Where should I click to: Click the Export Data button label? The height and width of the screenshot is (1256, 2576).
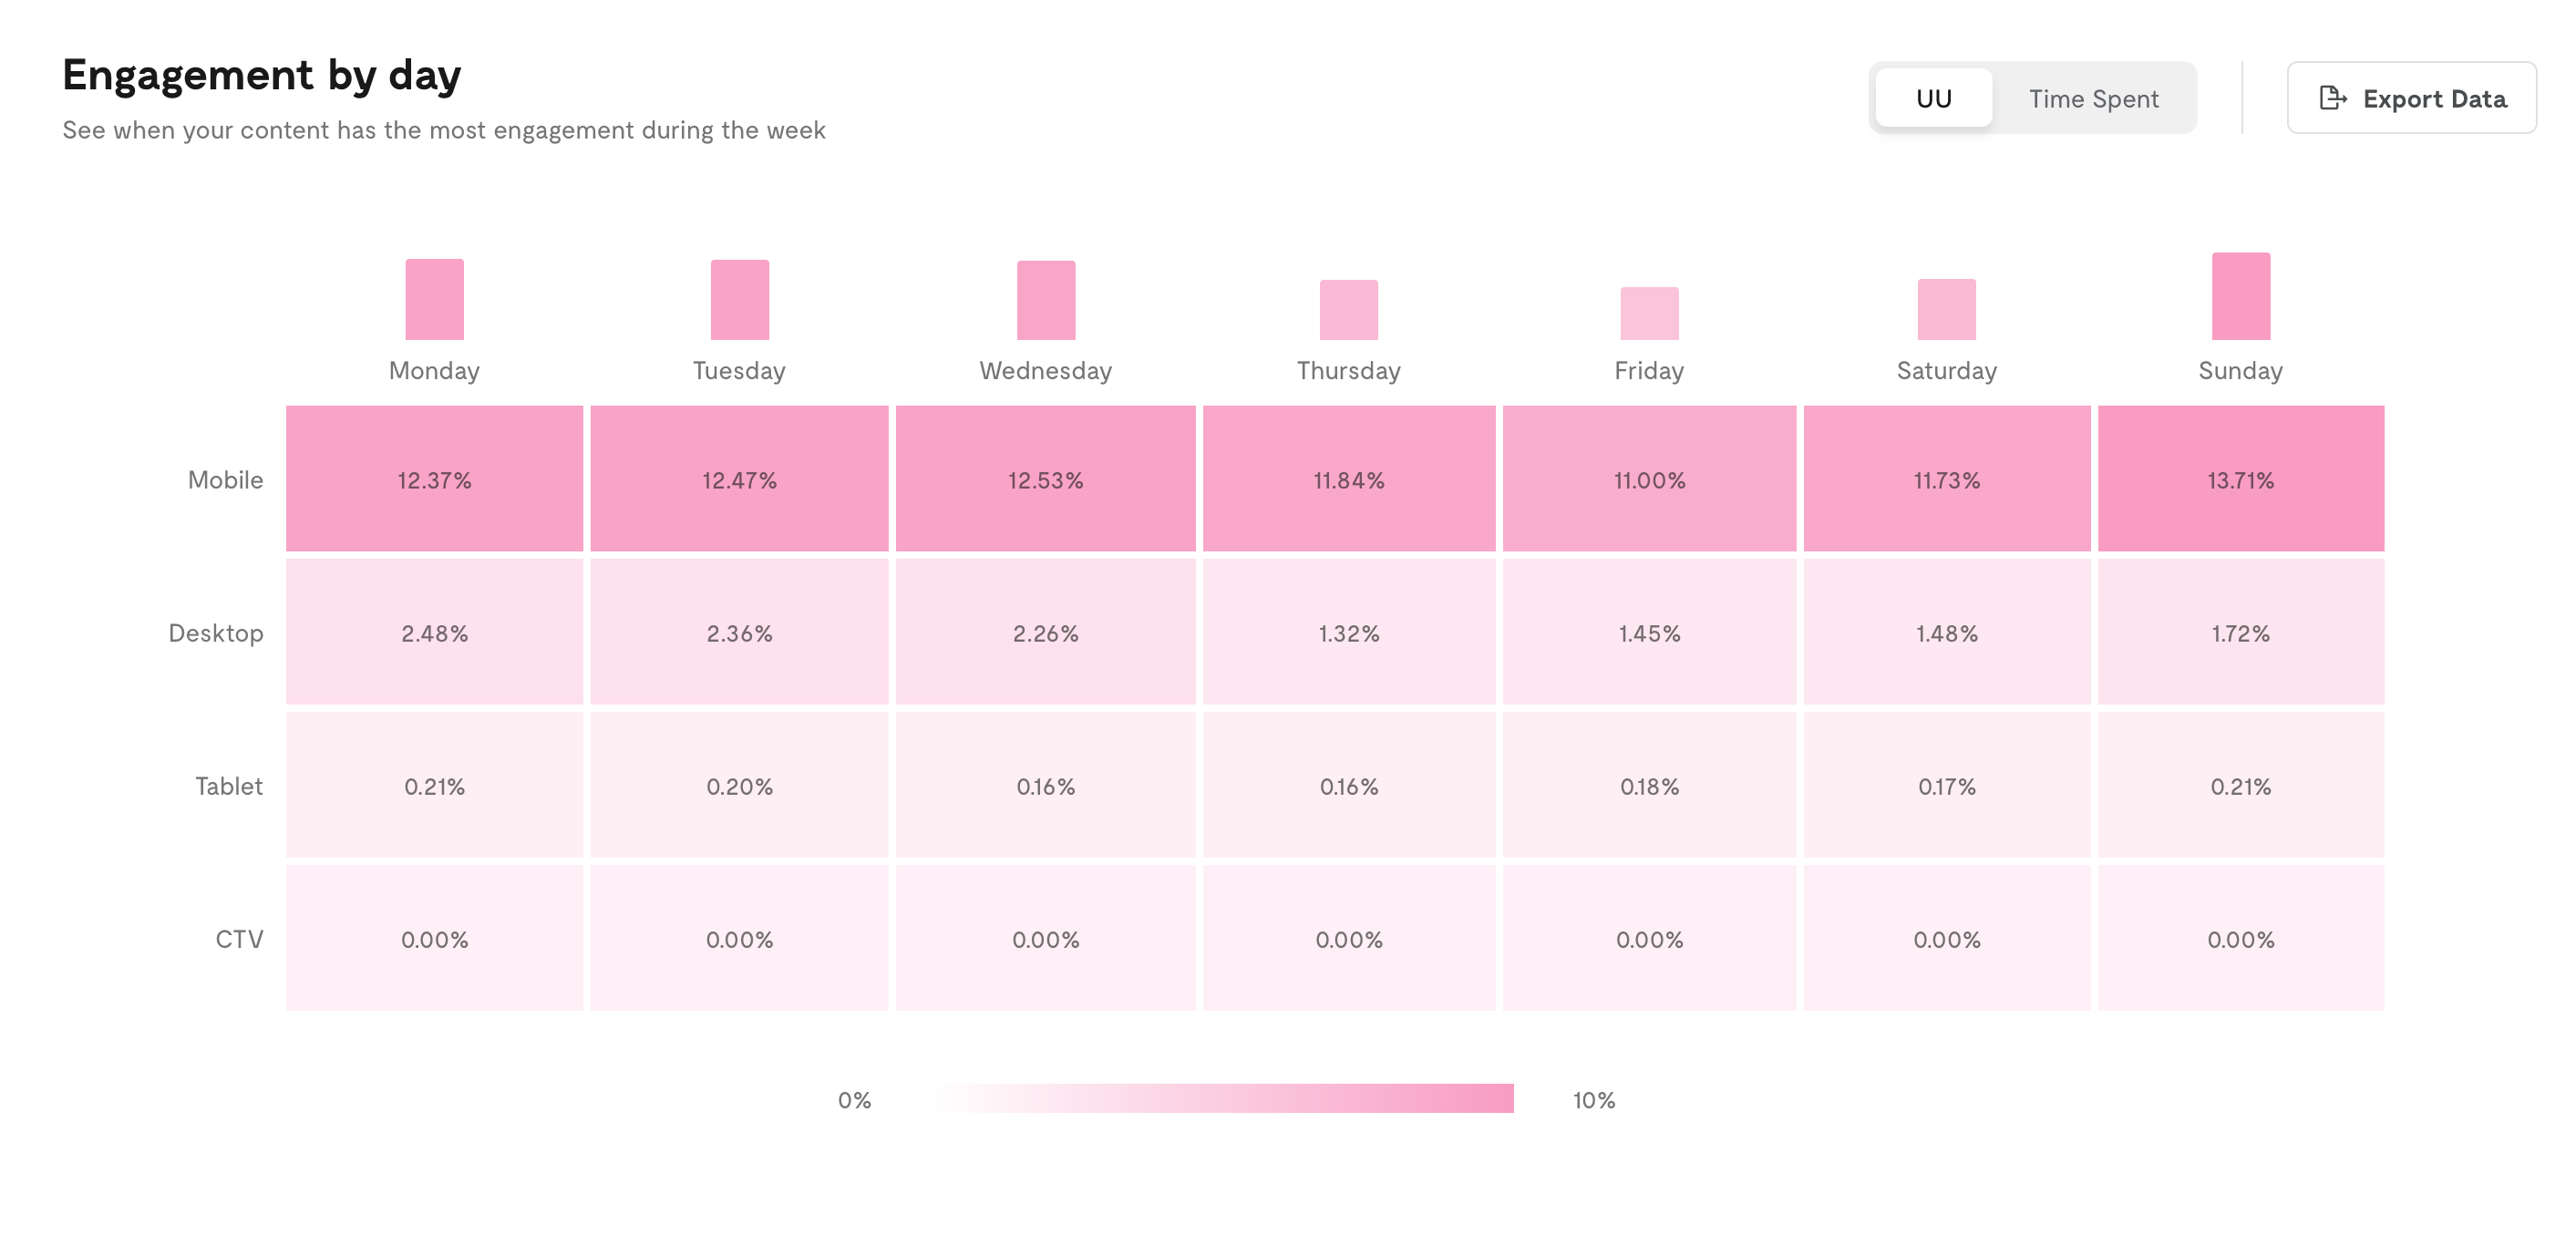pos(2434,98)
